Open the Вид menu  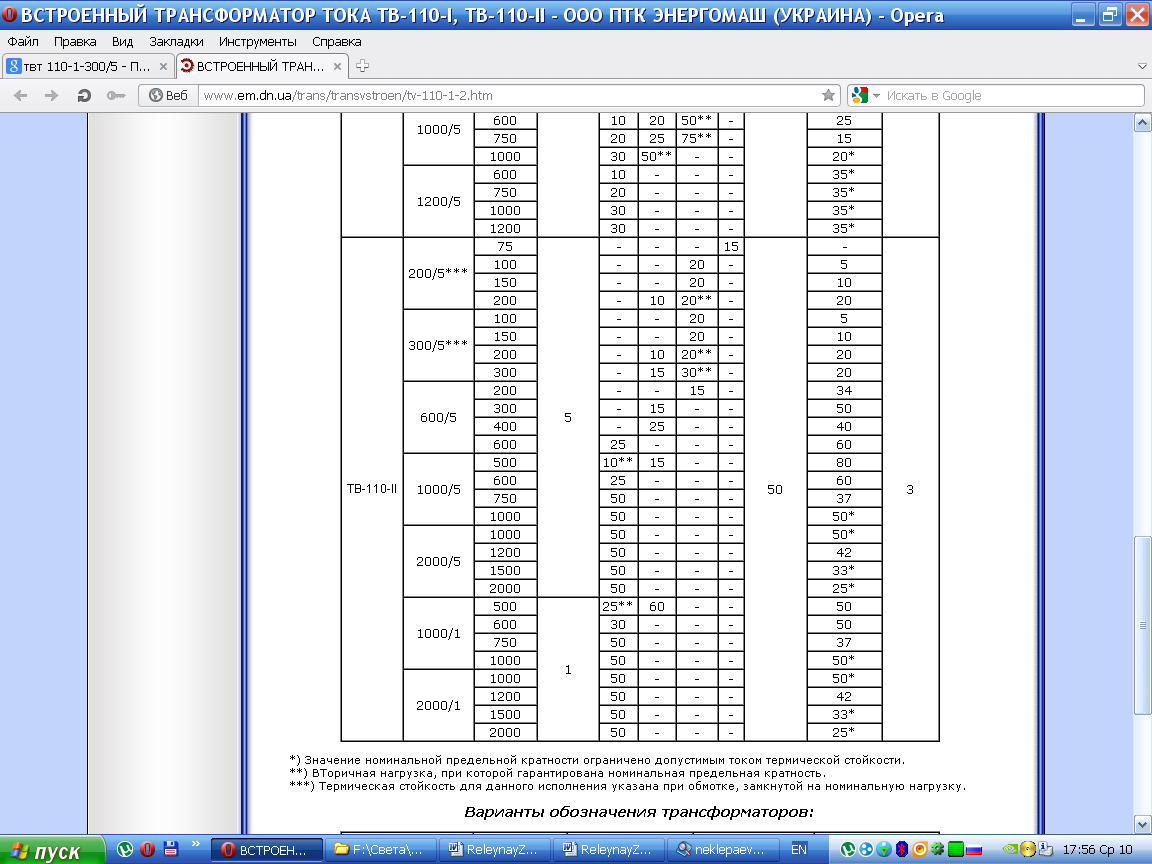click(122, 42)
